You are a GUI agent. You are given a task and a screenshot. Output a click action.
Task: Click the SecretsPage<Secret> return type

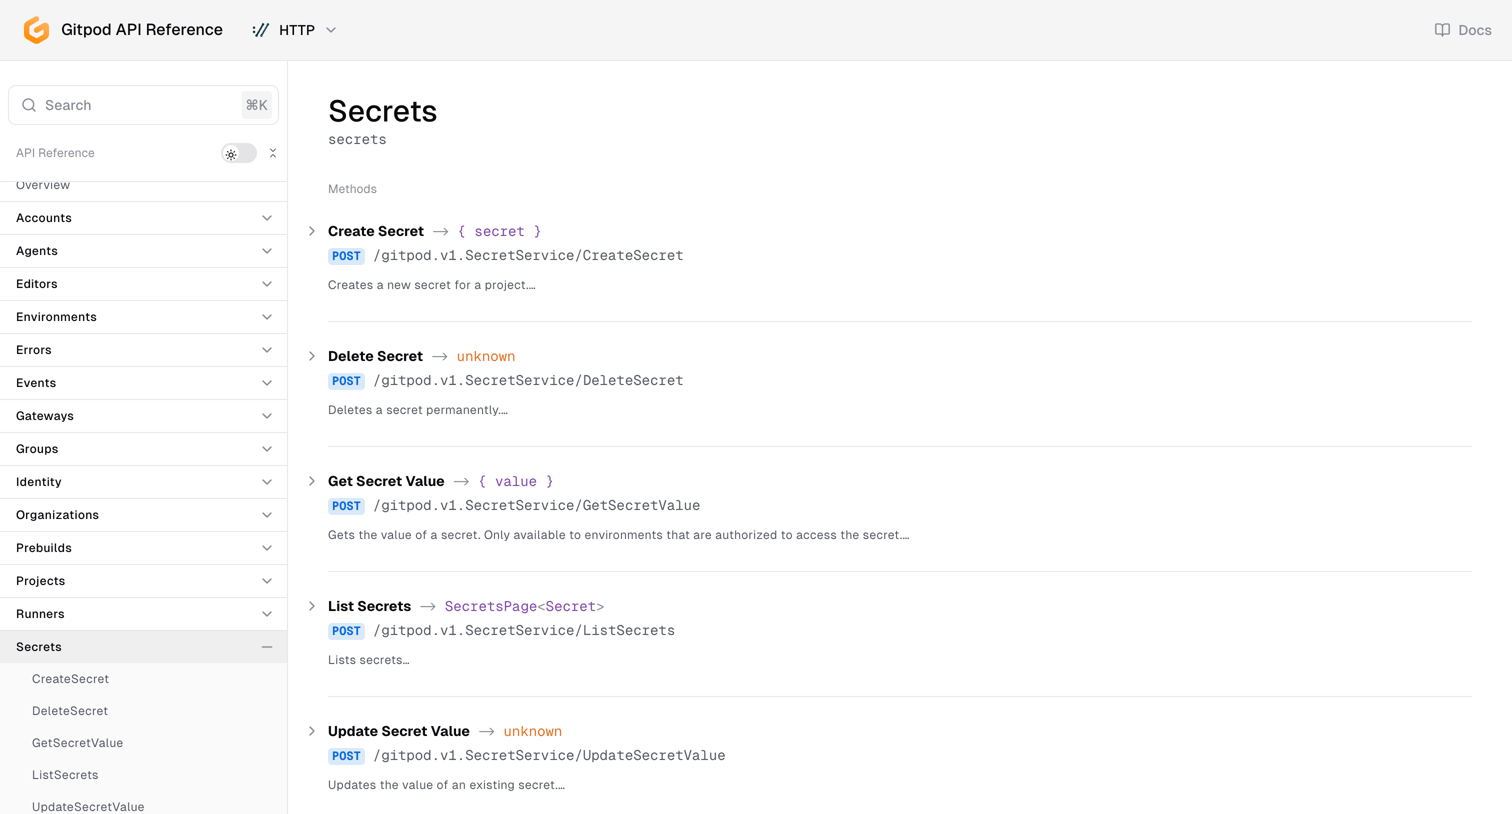point(524,606)
